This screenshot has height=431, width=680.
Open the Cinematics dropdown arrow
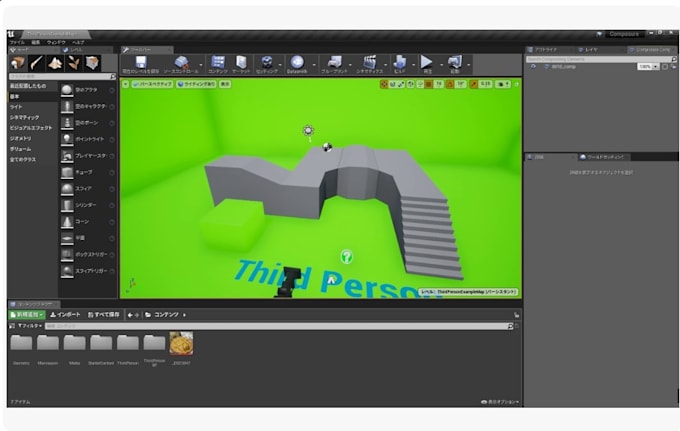pyautogui.click(x=386, y=65)
